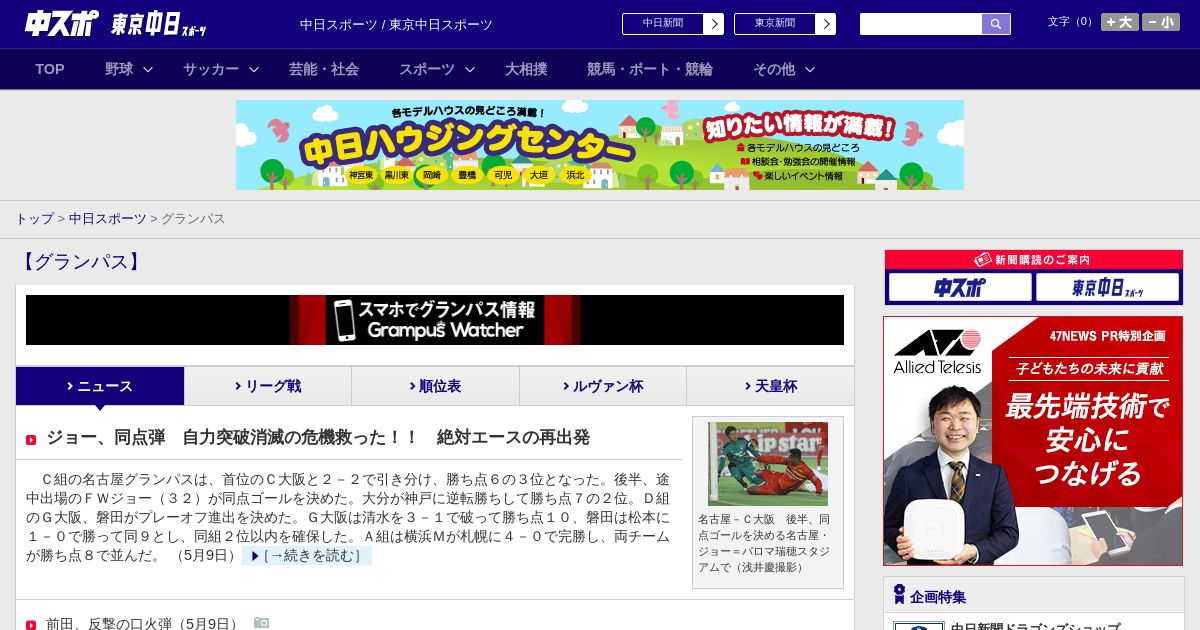Screen dimensions: 1200x630
Task: Open headline ジョー、同点弾 article
Action: tap(318, 437)
